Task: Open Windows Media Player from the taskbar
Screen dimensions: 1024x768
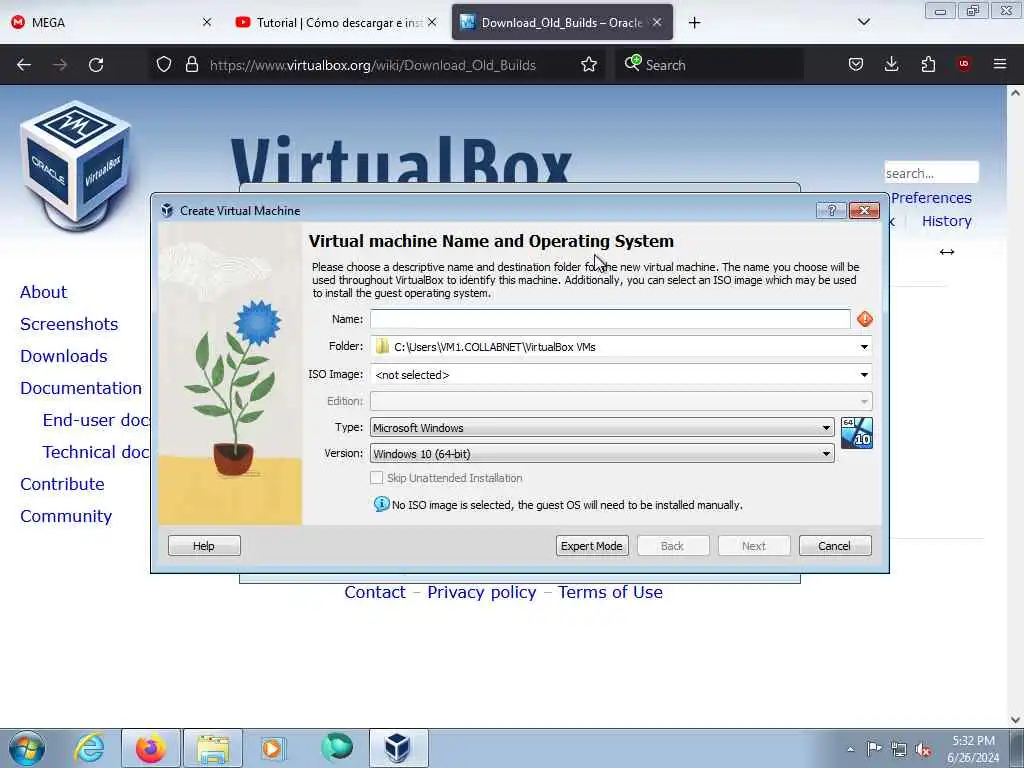Action: click(x=272, y=748)
